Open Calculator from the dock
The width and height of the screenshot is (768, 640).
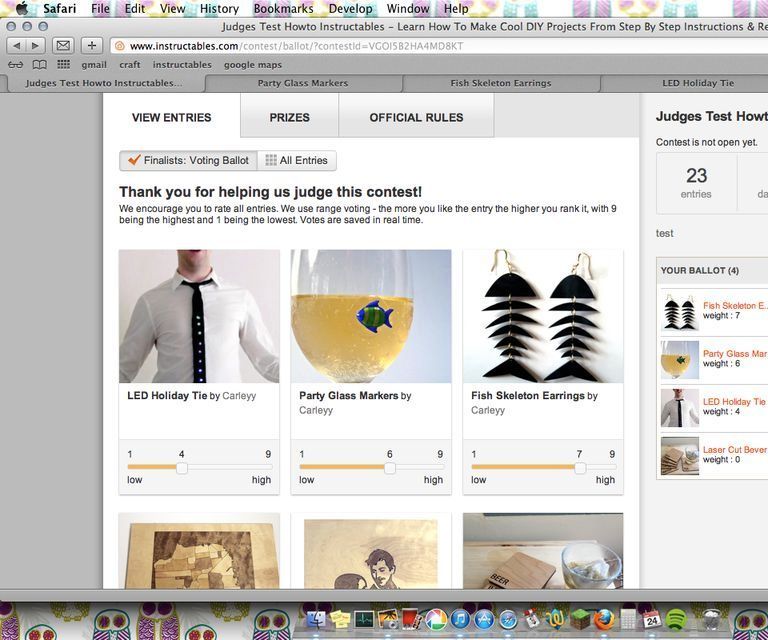(x=628, y=620)
